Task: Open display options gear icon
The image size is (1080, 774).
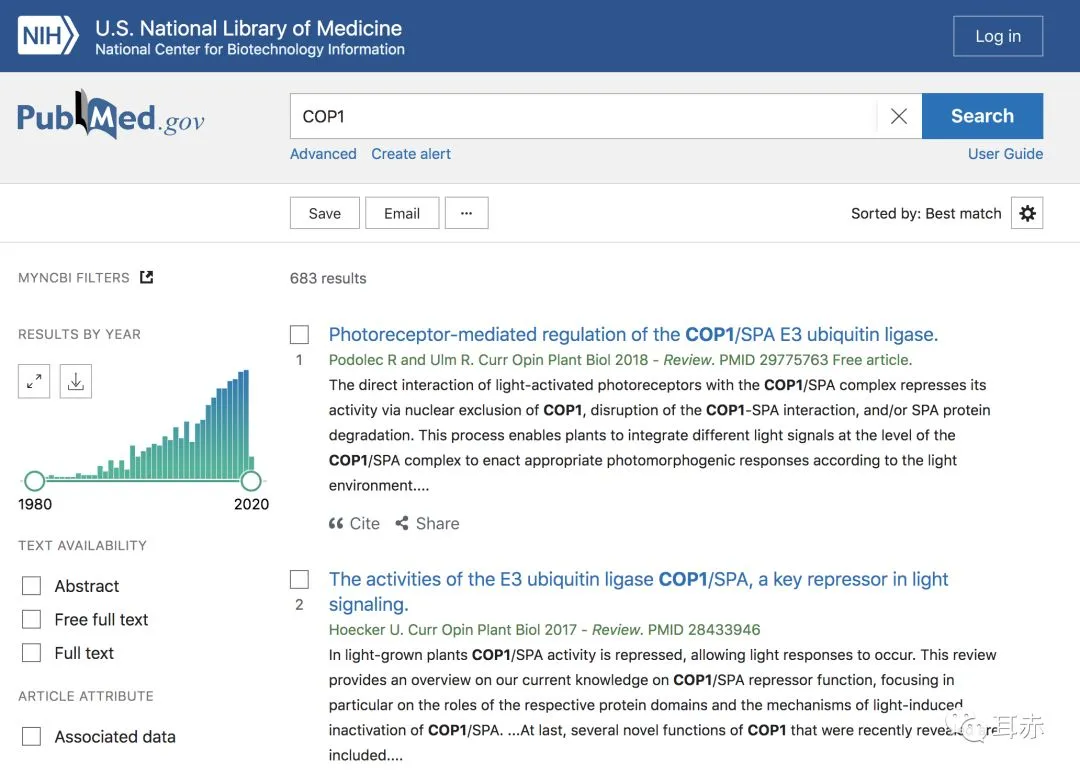Action: tap(1027, 213)
